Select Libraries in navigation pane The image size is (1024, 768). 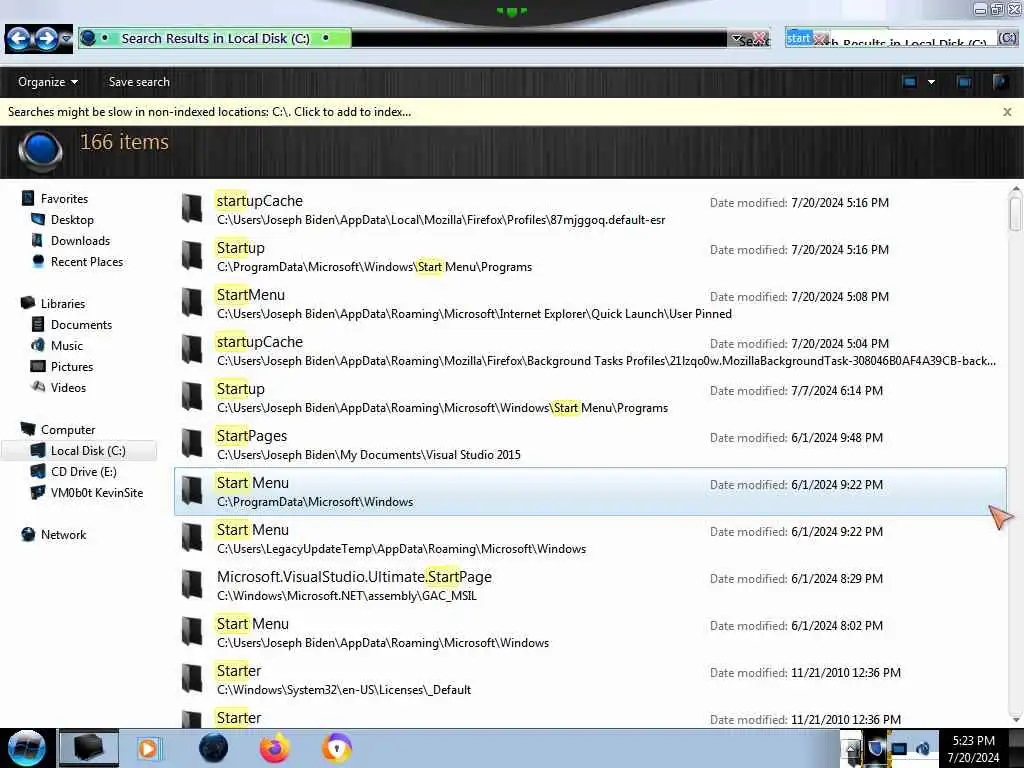pos(63,303)
